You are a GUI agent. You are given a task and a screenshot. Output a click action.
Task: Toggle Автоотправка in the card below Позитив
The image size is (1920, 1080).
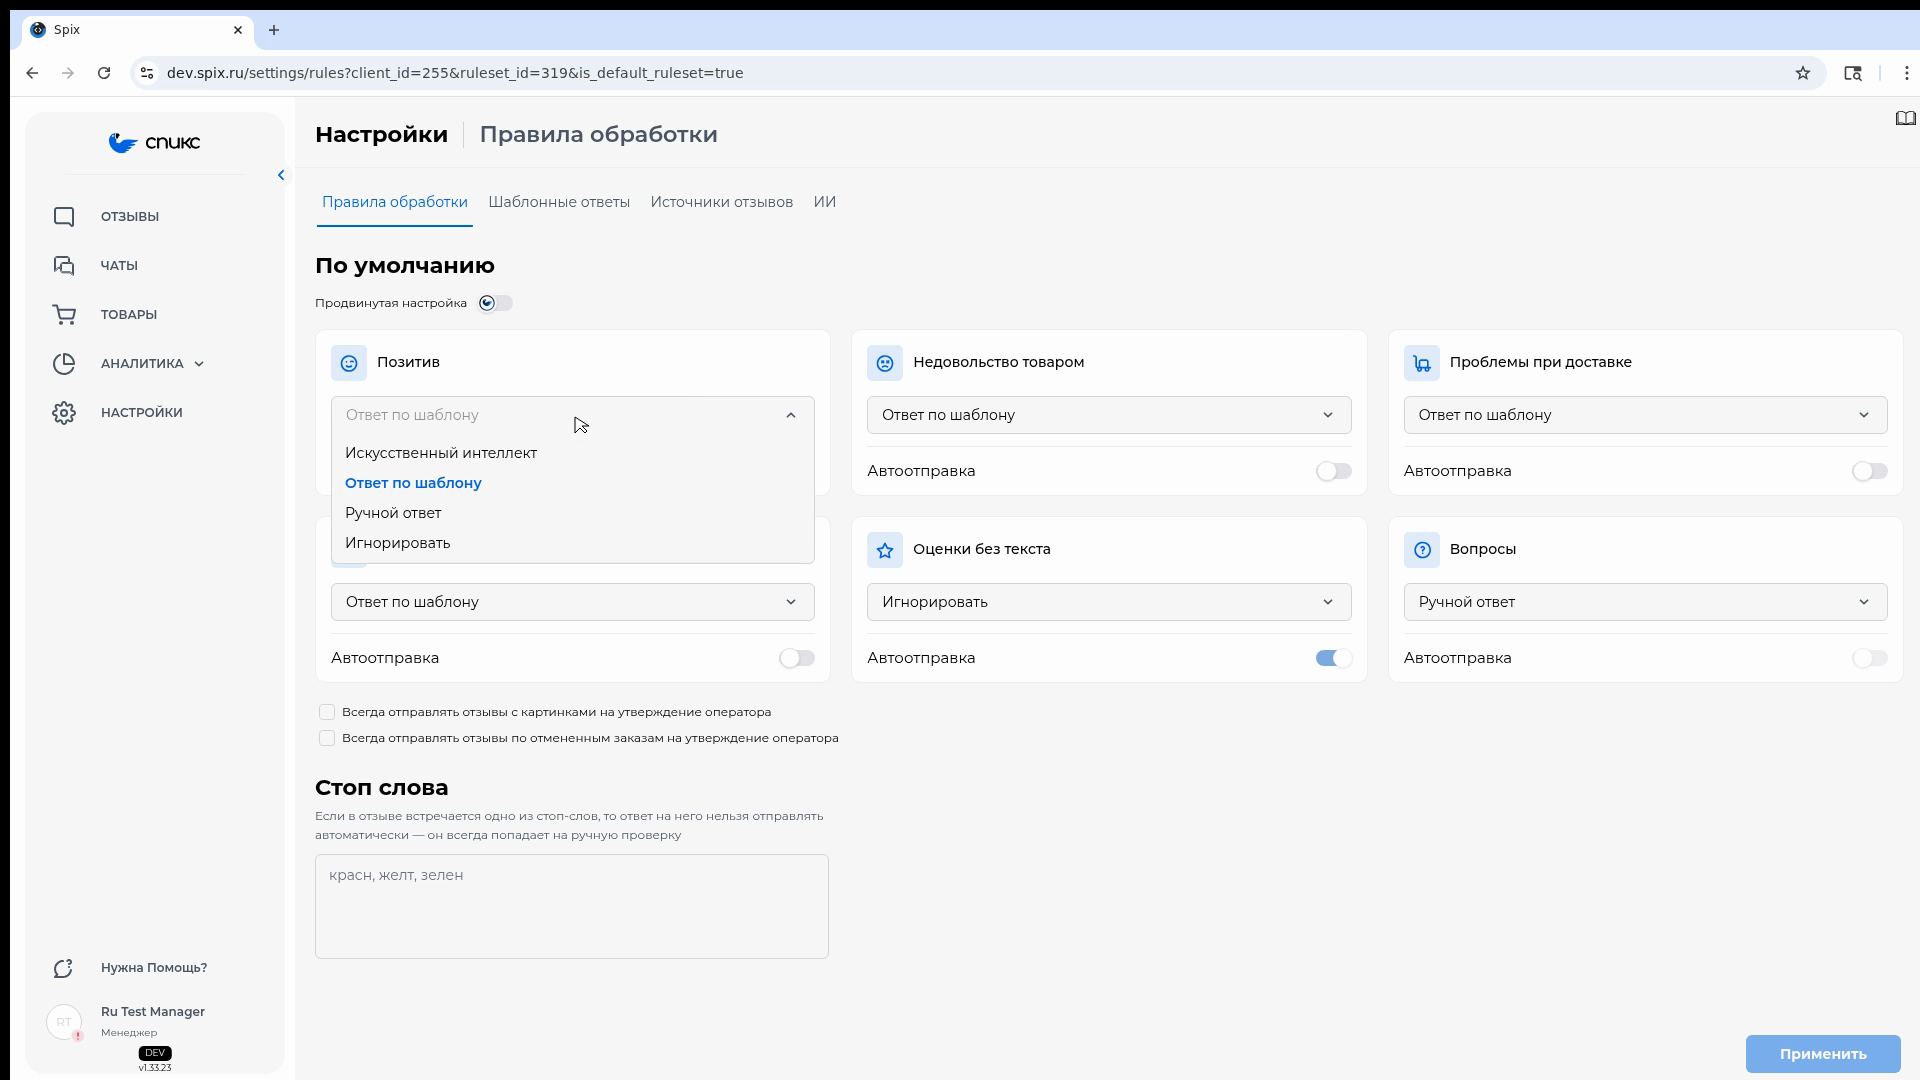point(797,658)
